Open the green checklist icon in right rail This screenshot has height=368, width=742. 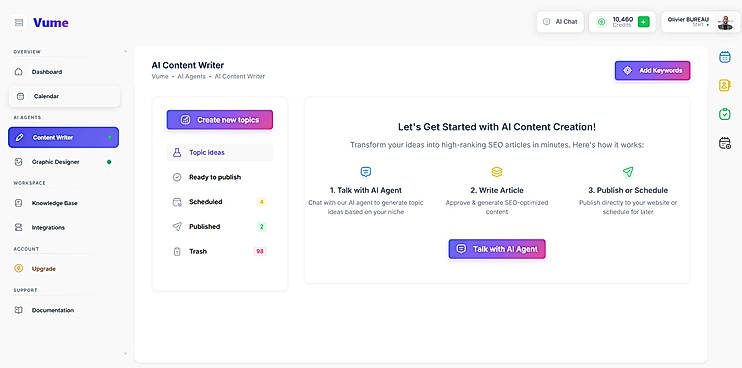pyautogui.click(x=724, y=114)
